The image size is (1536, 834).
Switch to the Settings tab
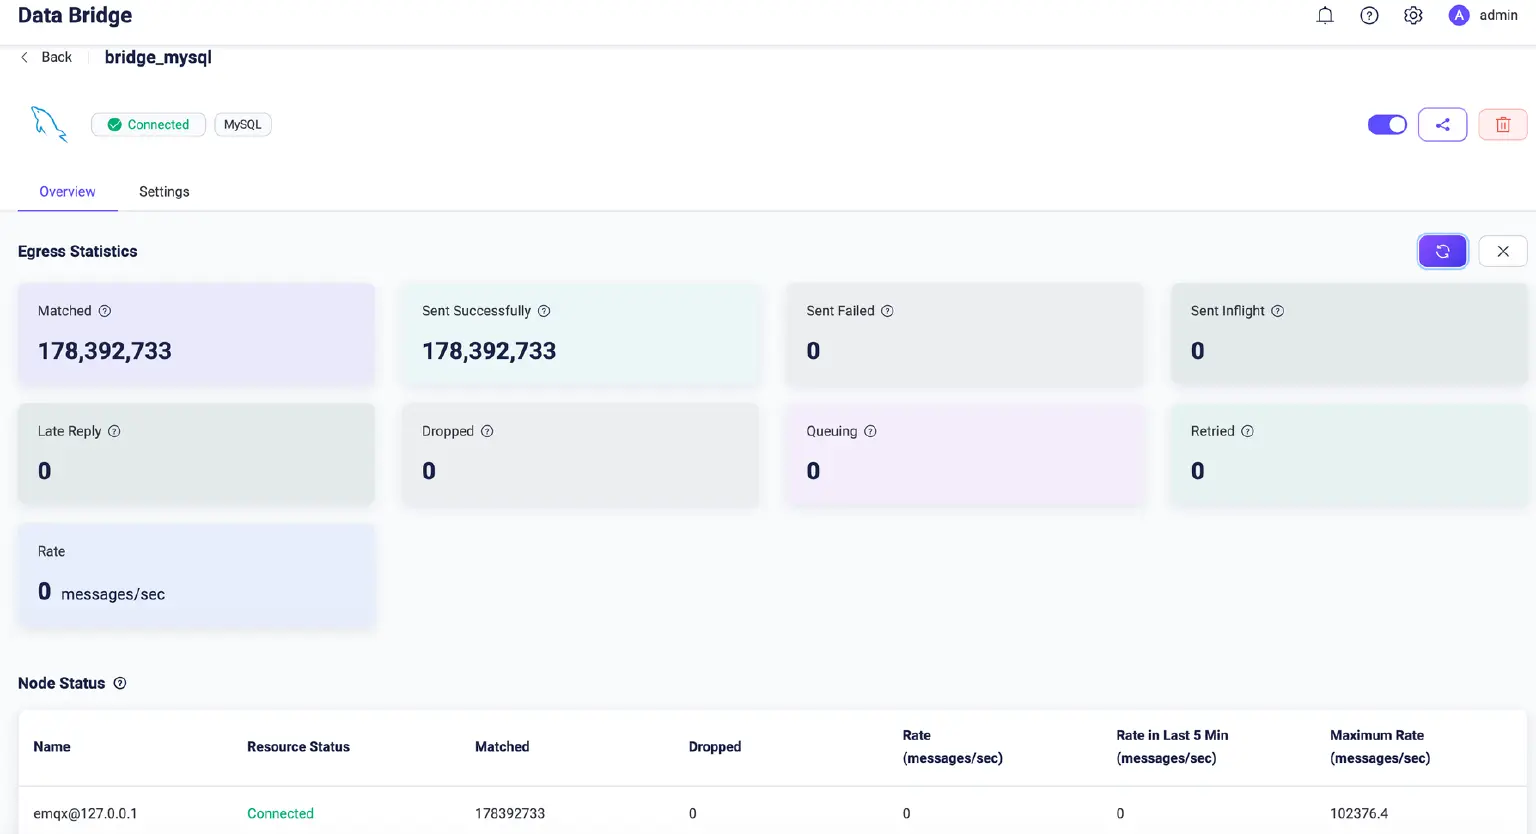pos(164,191)
